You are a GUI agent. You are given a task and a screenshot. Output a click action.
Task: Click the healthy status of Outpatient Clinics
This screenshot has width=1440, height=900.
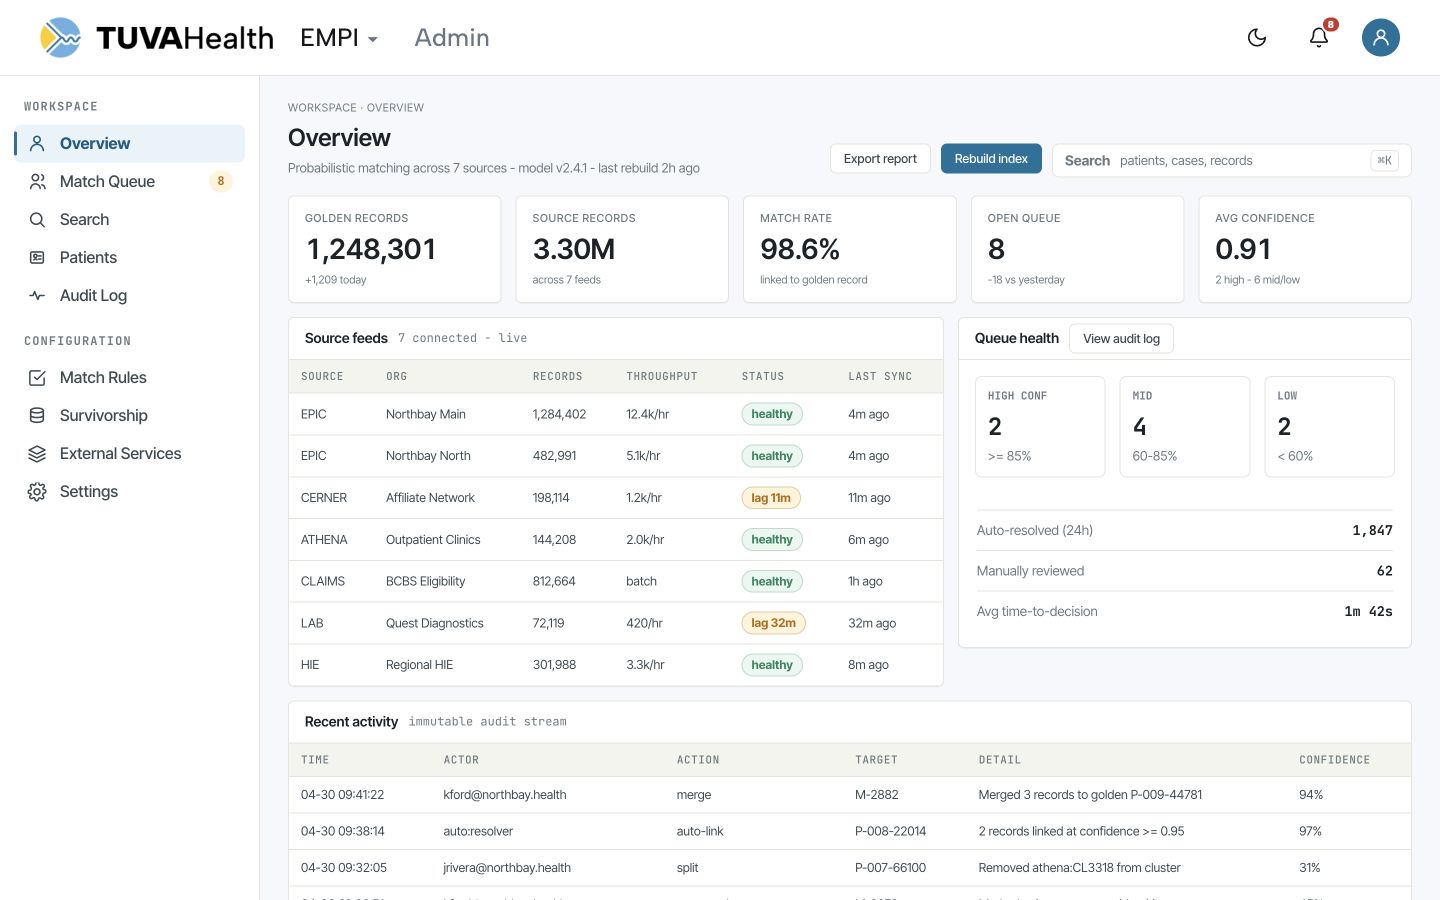coord(772,540)
